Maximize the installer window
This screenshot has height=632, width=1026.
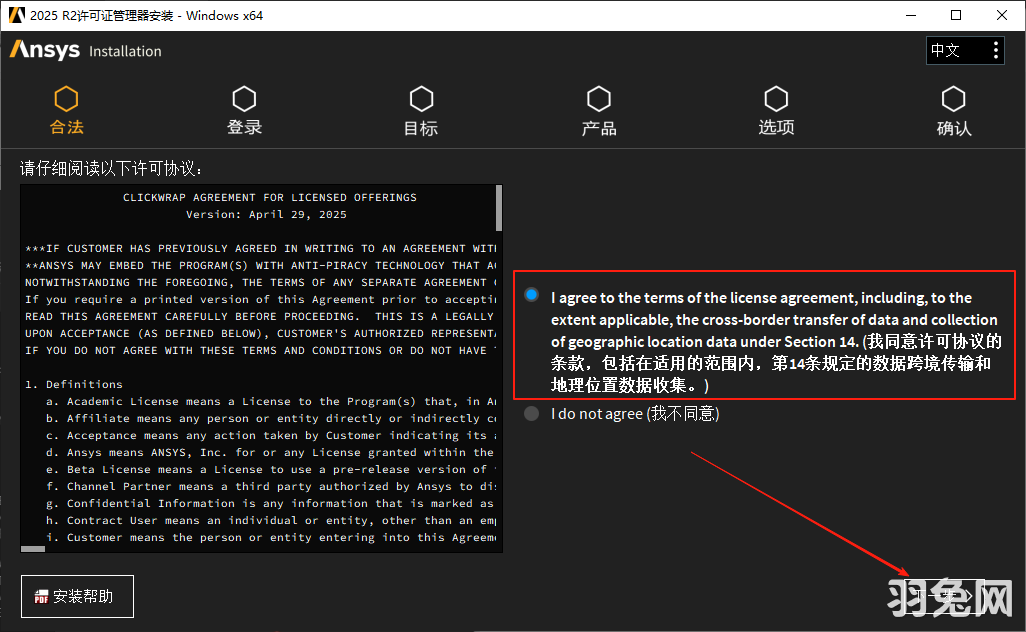pyautogui.click(x=956, y=15)
